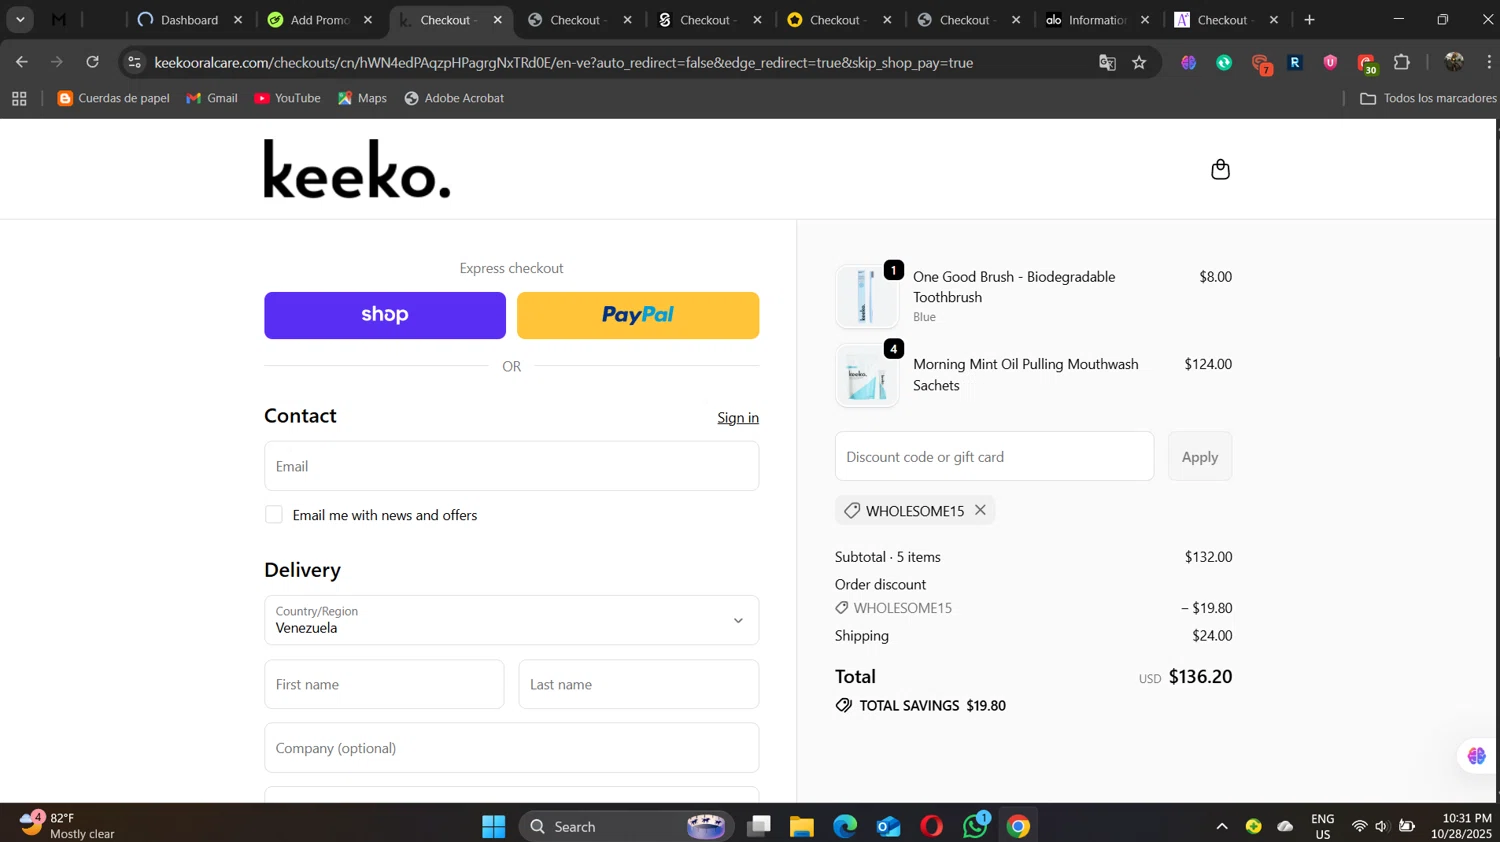Open Todos los marcadores folder
The width and height of the screenshot is (1500, 842).
pos(1428,98)
